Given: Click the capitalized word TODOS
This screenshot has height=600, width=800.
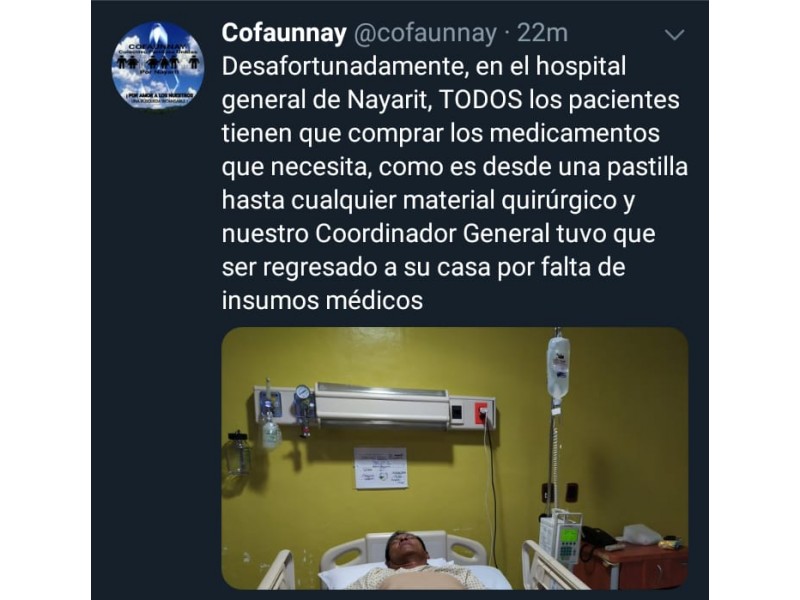Looking at the screenshot, I should [481, 100].
